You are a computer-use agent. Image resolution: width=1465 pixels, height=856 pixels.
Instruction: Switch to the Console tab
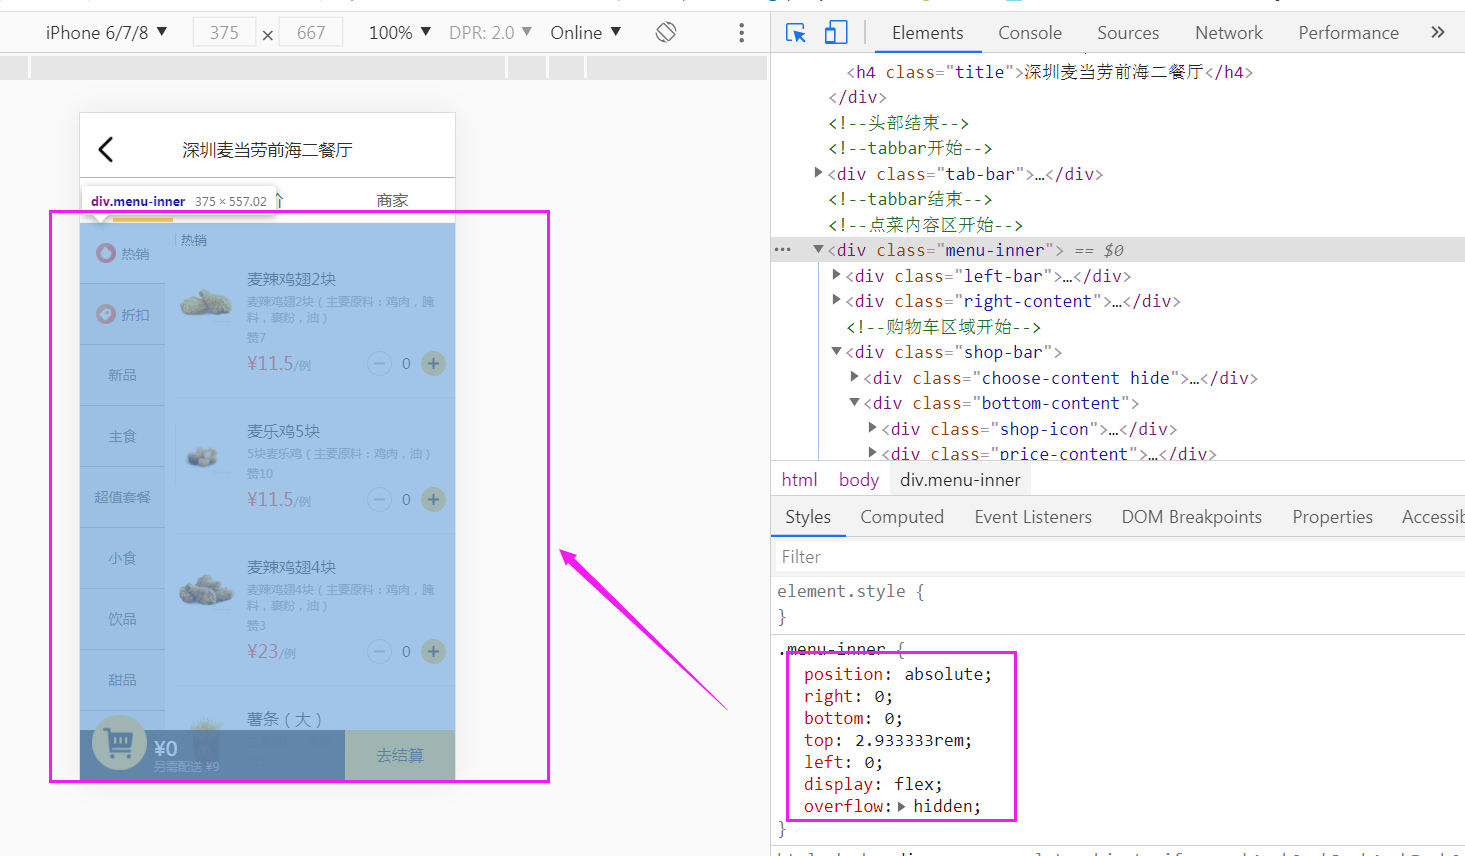(1030, 32)
